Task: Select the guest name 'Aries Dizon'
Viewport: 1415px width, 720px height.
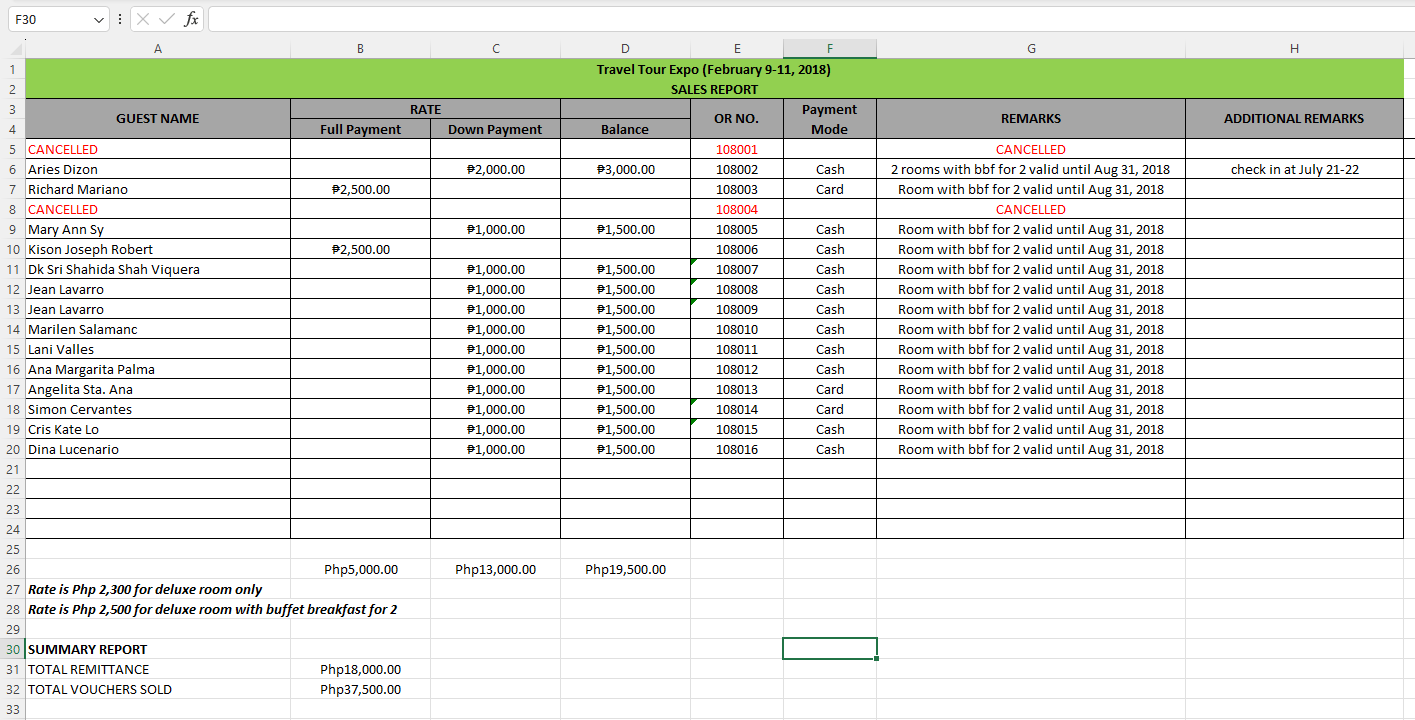Action: [x=63, y=169]
